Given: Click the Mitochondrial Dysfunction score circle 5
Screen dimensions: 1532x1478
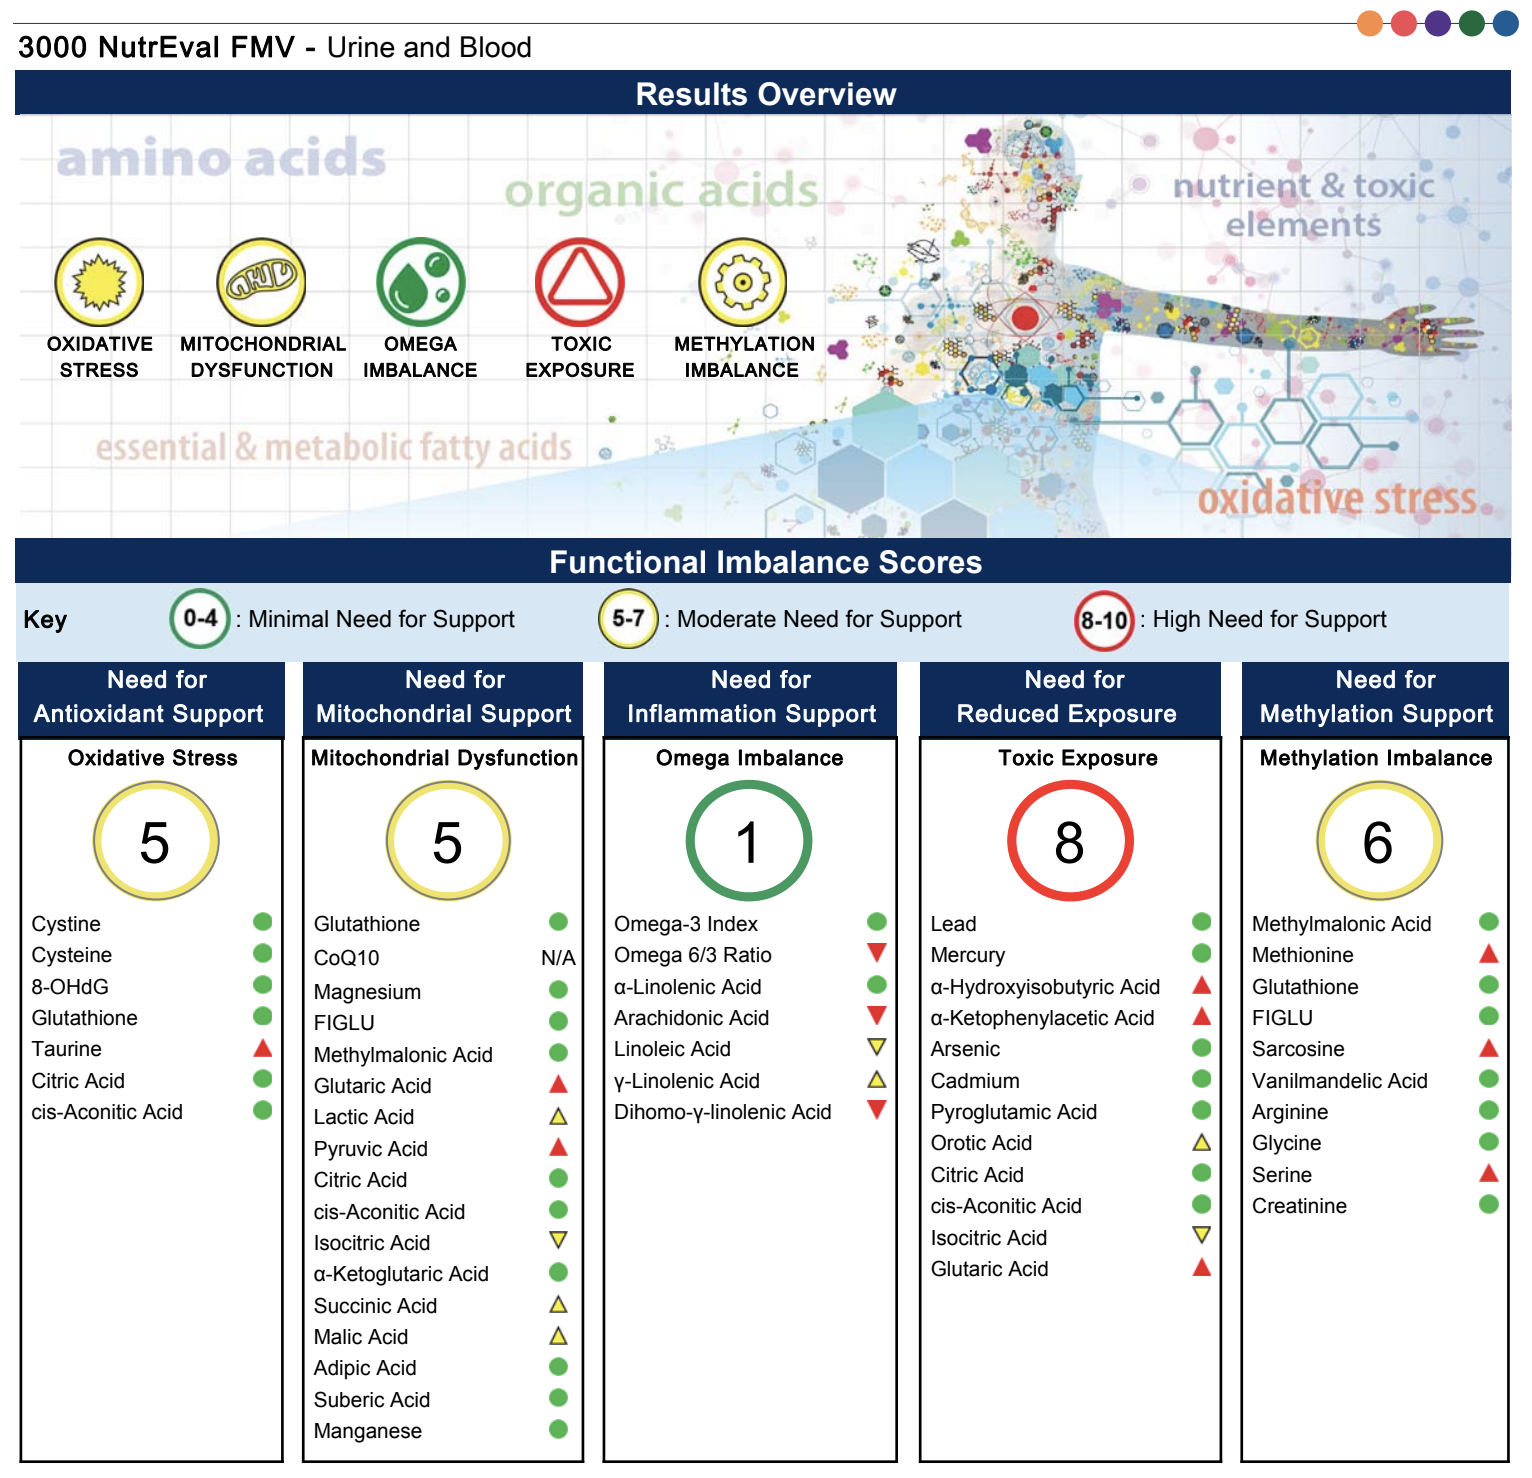Looking at the screenshot, I should [448, 841].
